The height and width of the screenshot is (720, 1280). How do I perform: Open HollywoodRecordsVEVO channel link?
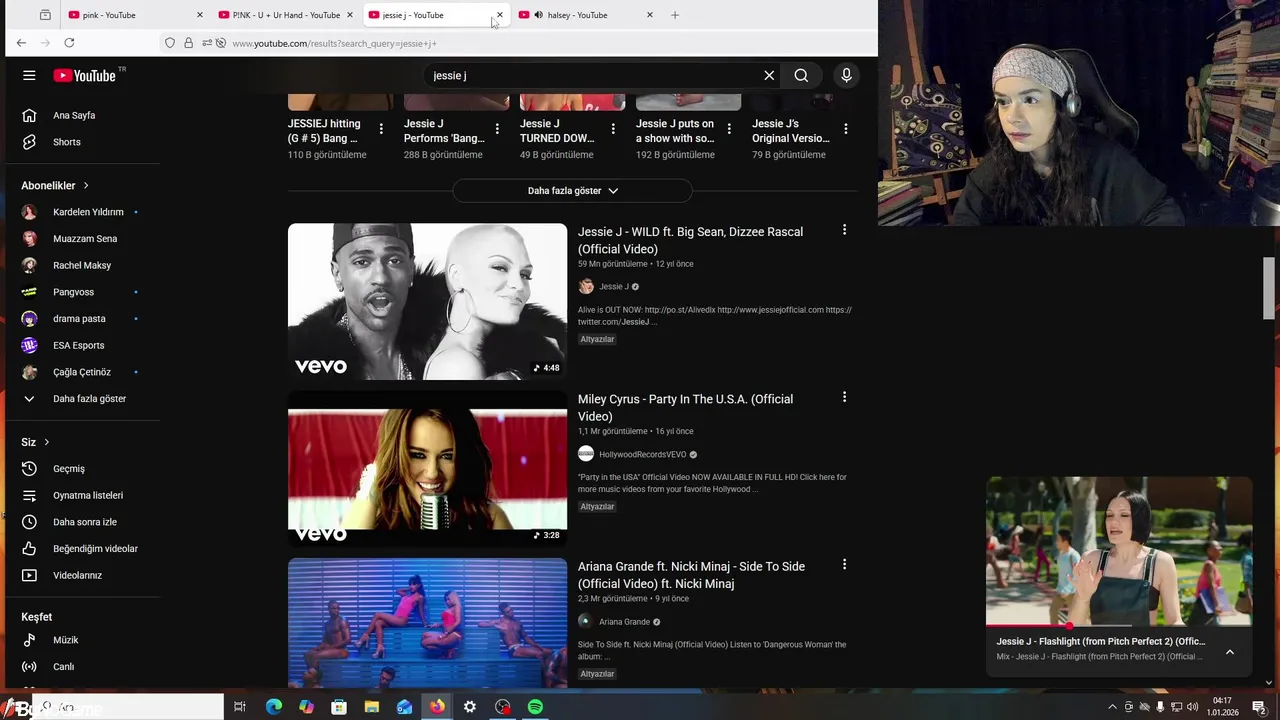[642, 455]
